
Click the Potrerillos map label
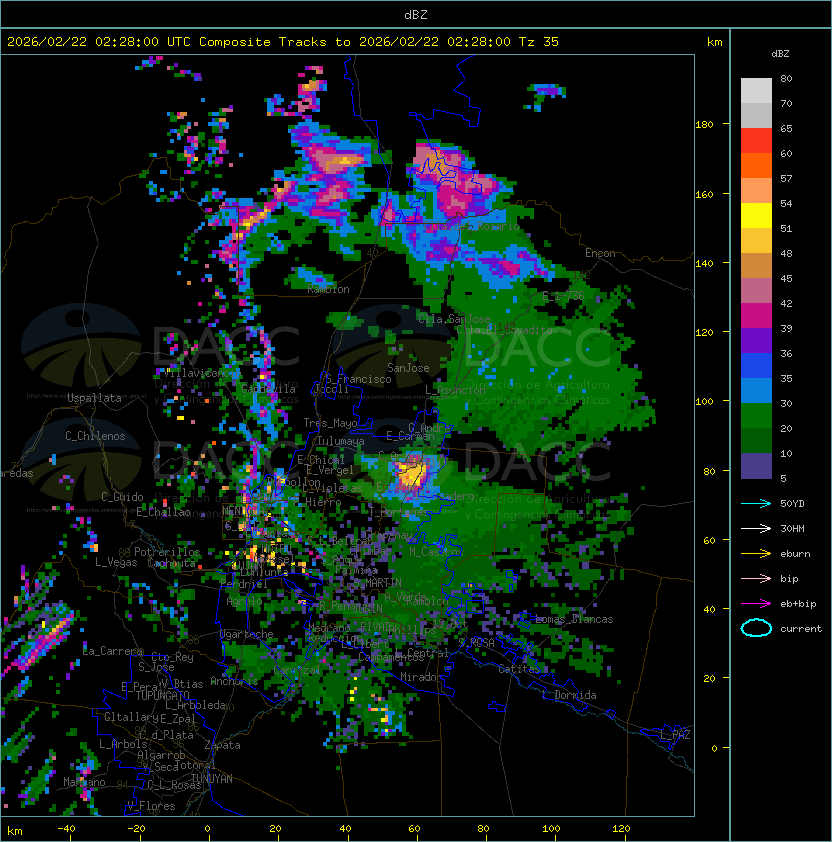pos(167,552)
